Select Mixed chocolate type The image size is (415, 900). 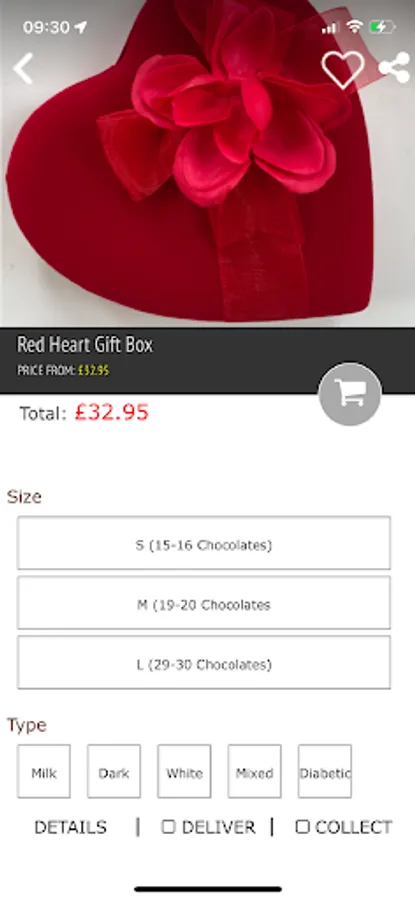click(x=254, y=771)
